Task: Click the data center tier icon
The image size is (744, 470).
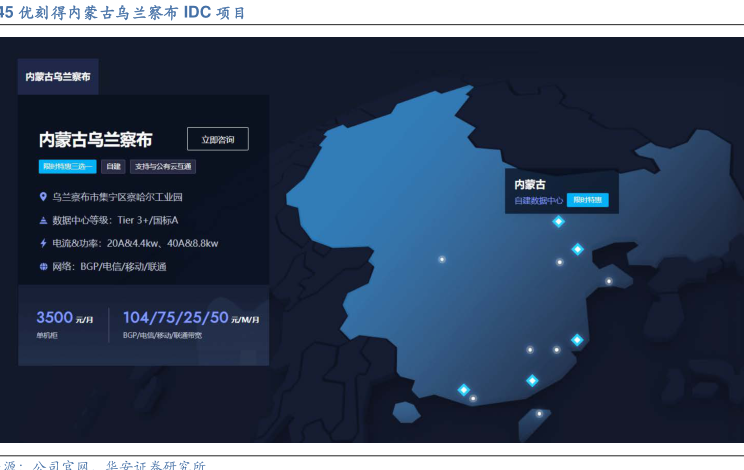Action: click(43, 220)
